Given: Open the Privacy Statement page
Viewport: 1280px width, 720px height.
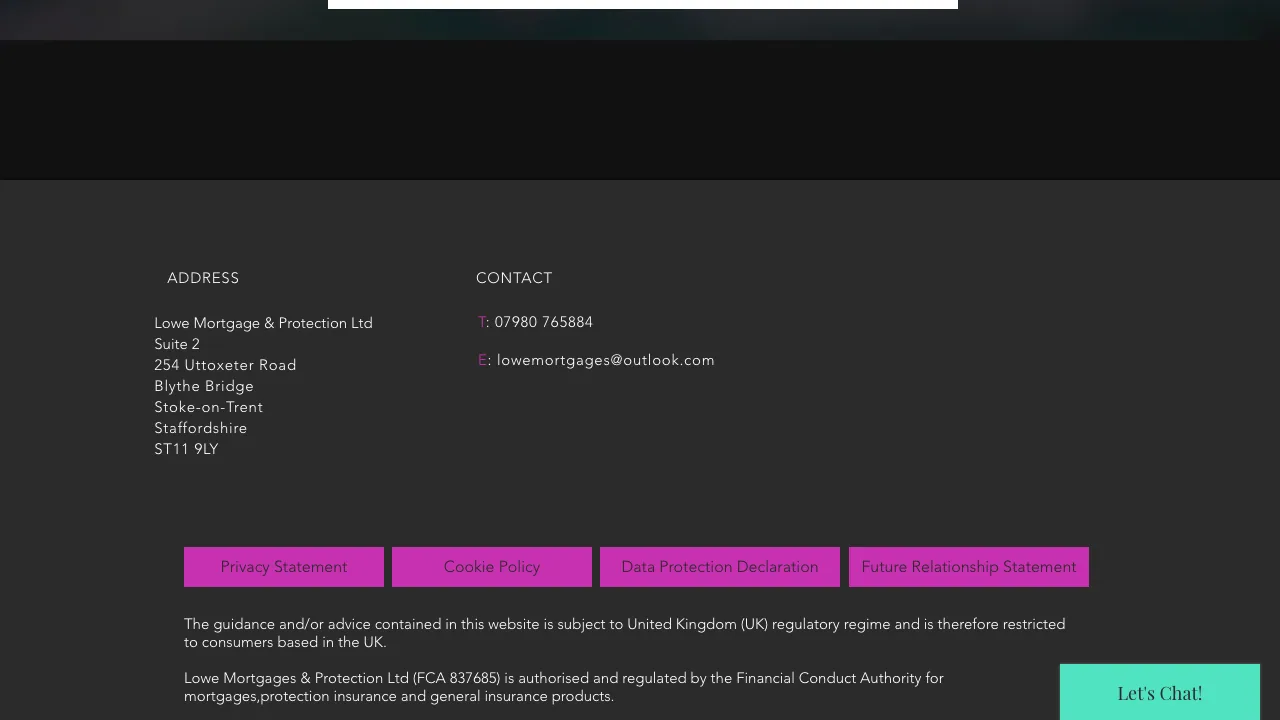Looking at the screenshot, I should pyautogui.click(x=283, y=567).
